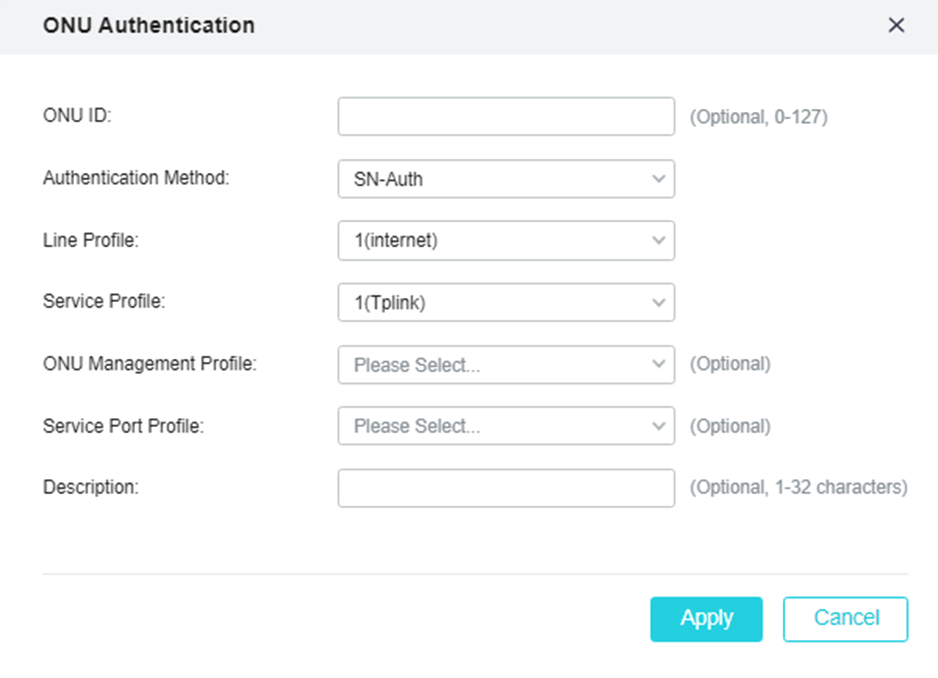Screen dimensions: 938x678
Task: Click the Line Profile chevron arrow
Action: [658, 241]
